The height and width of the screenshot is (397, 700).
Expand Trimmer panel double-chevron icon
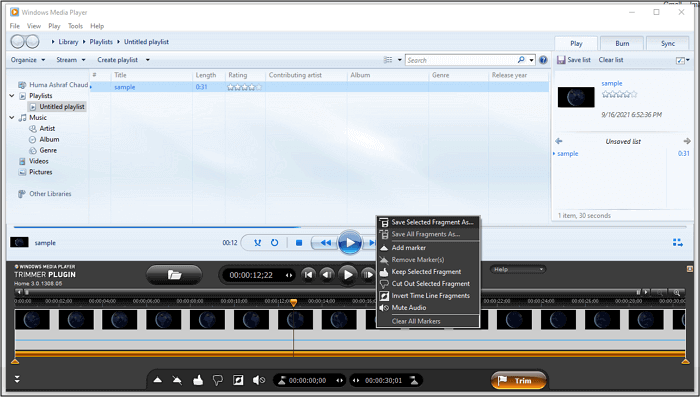(x=17, y=379)
